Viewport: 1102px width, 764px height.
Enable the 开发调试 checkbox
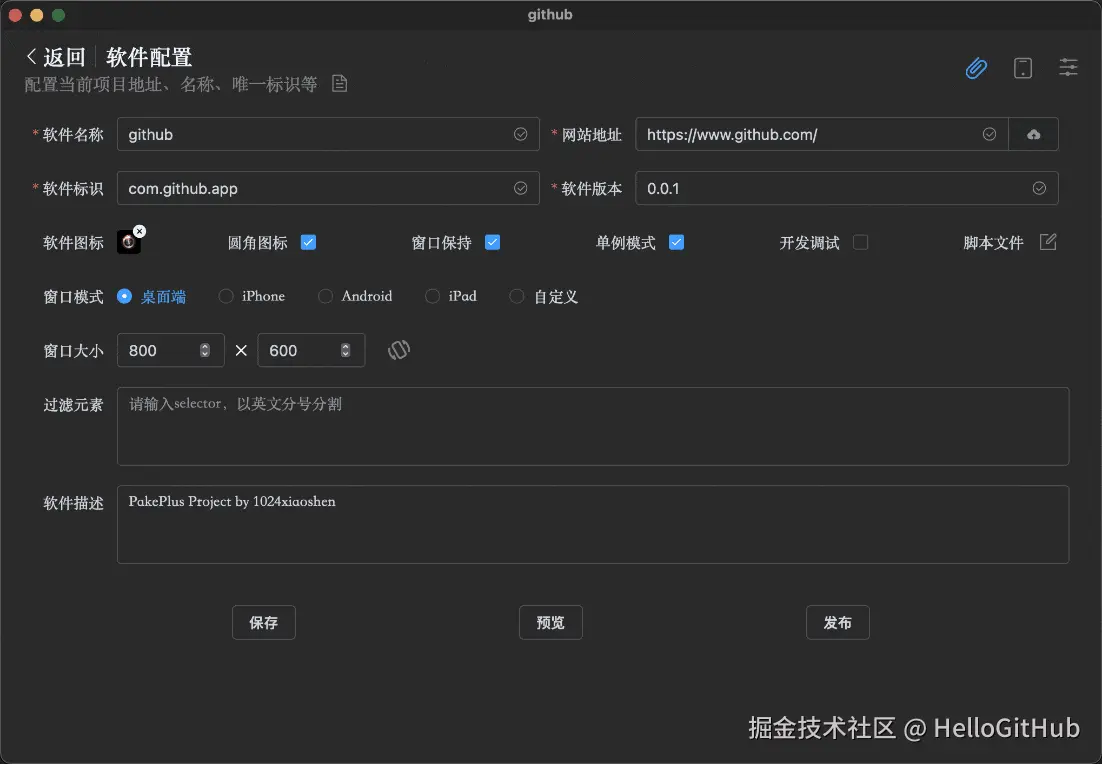[860, 242]
